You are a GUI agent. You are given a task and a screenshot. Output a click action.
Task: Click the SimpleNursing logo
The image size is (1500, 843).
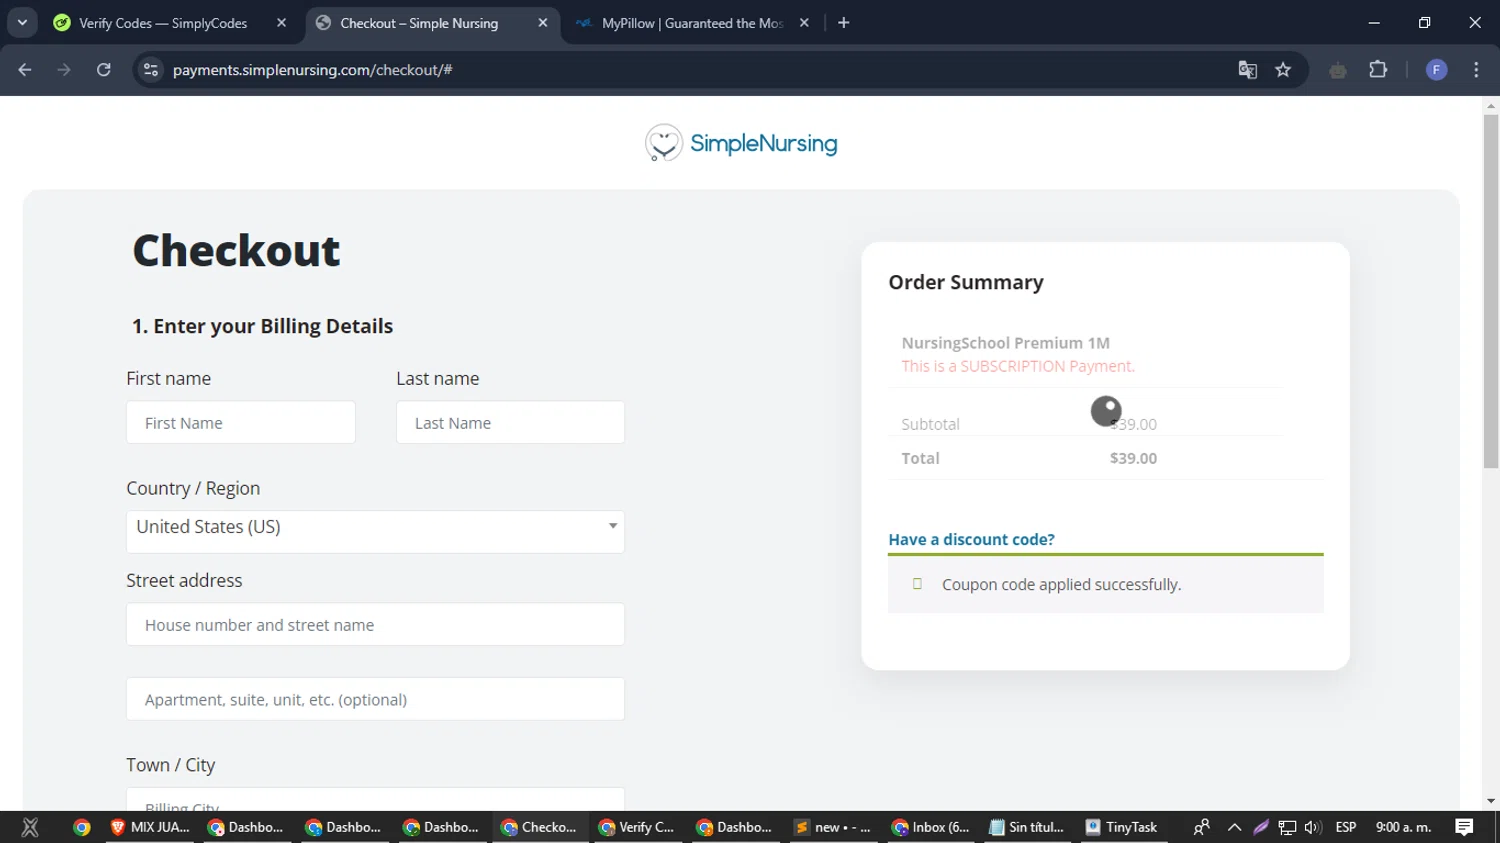point(741,143)
